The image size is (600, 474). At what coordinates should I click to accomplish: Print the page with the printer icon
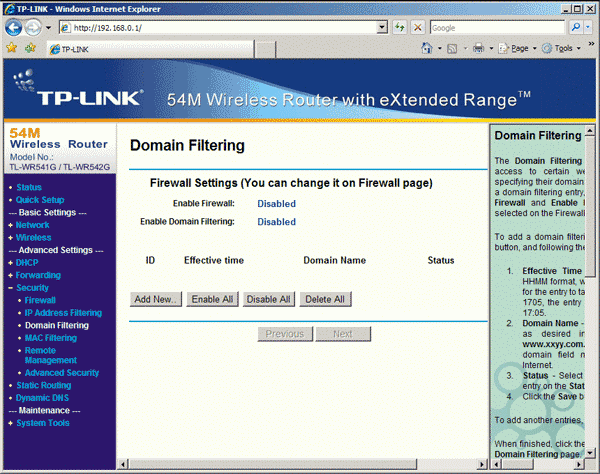(x=478, y=48)
